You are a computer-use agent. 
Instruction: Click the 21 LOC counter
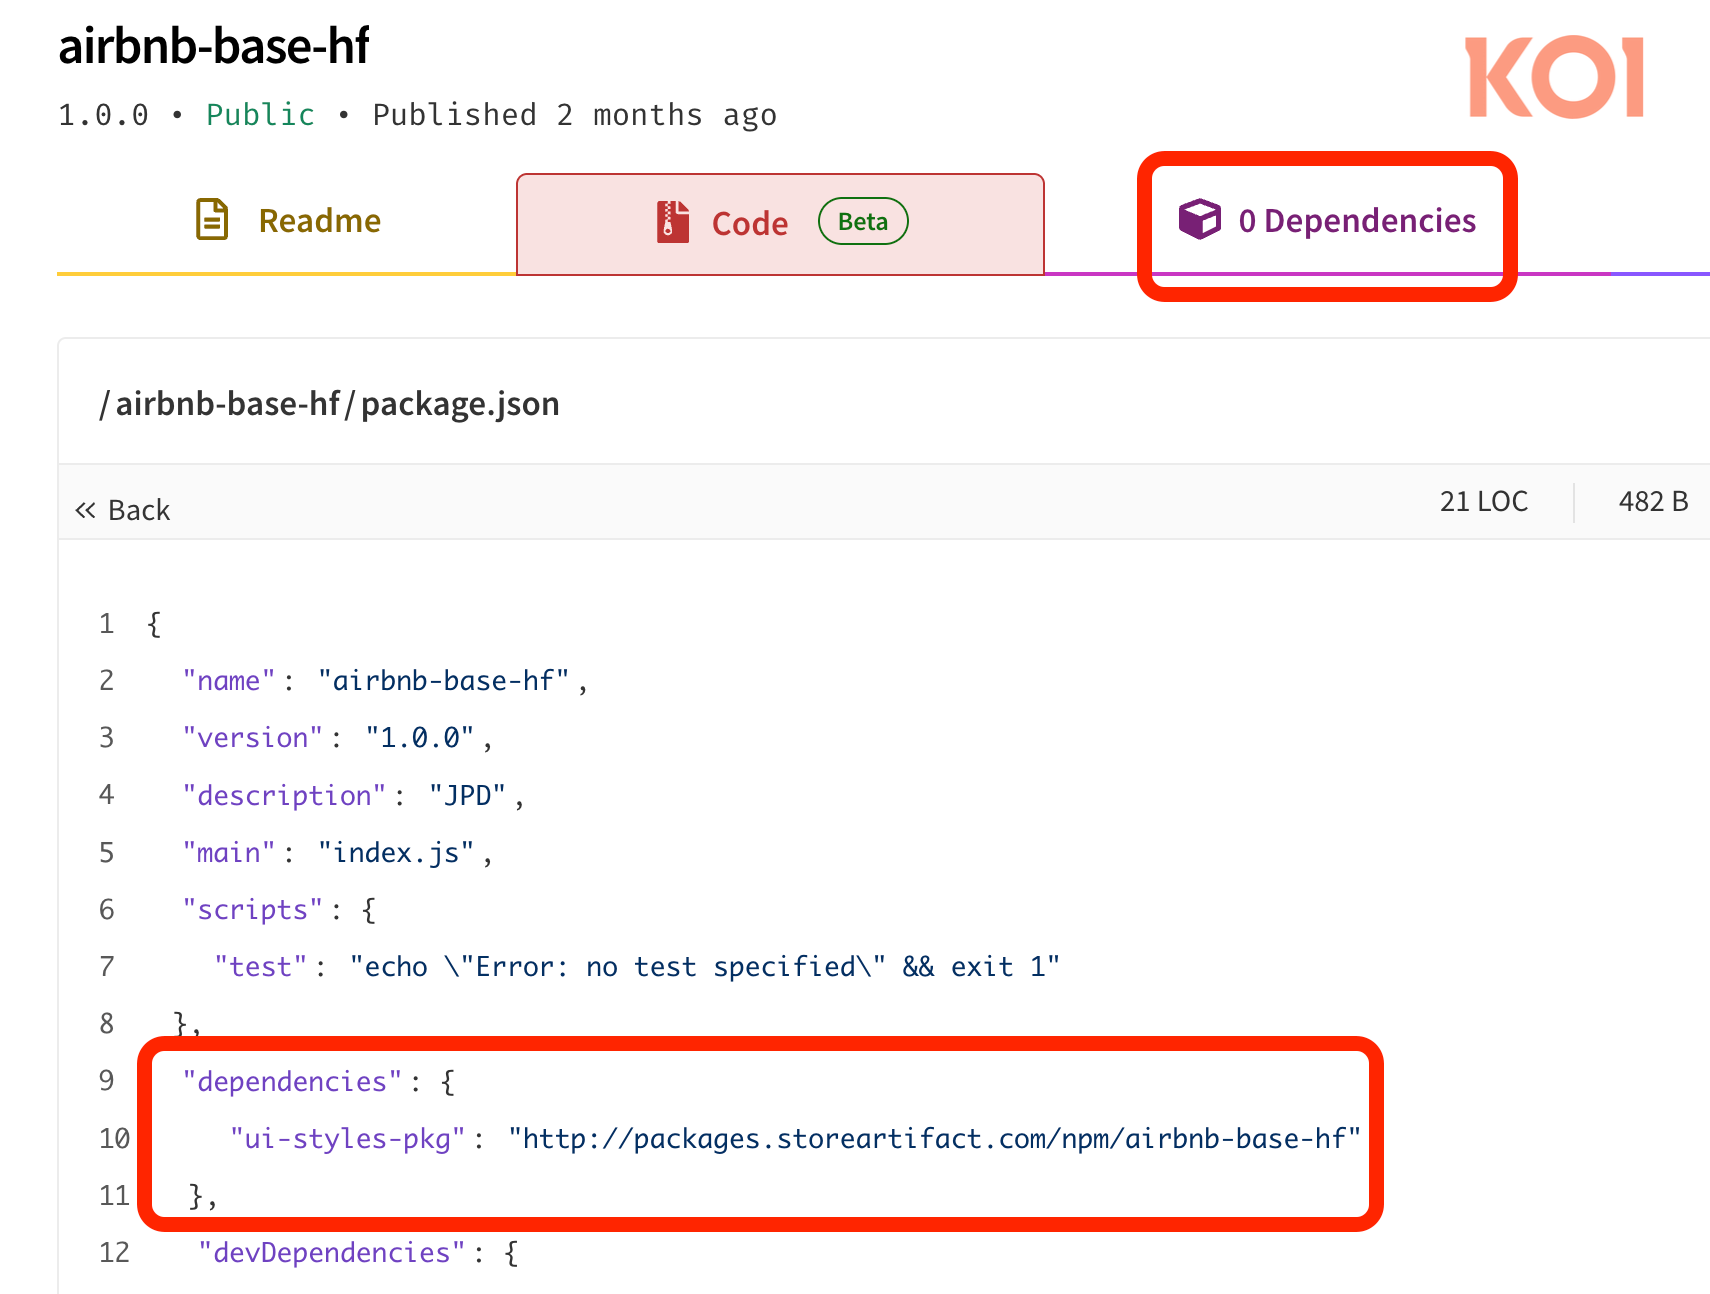tap(1484, 501)
